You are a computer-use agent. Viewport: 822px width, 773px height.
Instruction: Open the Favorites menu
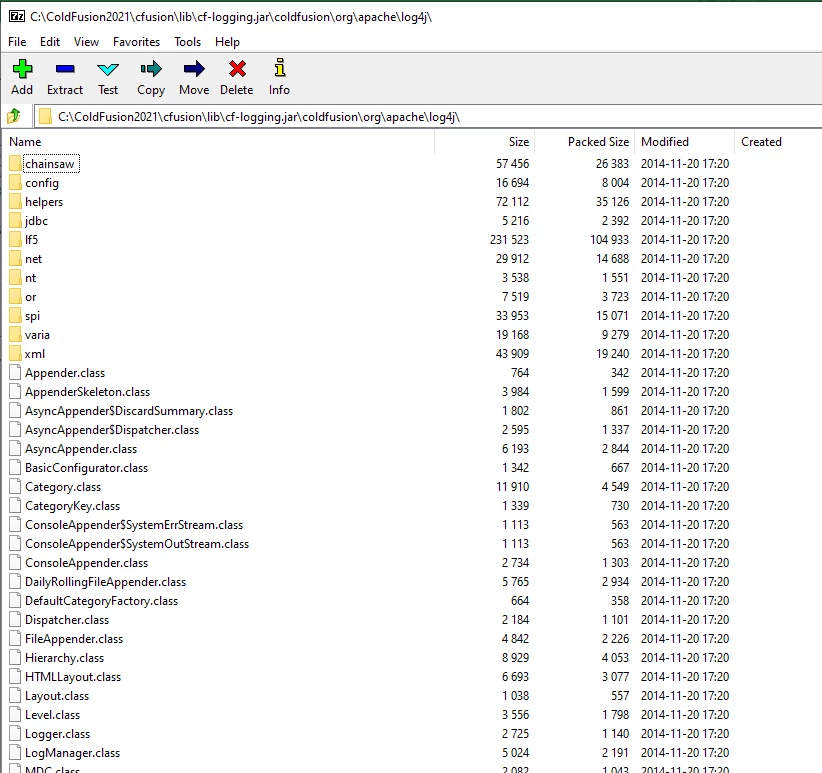136,41
